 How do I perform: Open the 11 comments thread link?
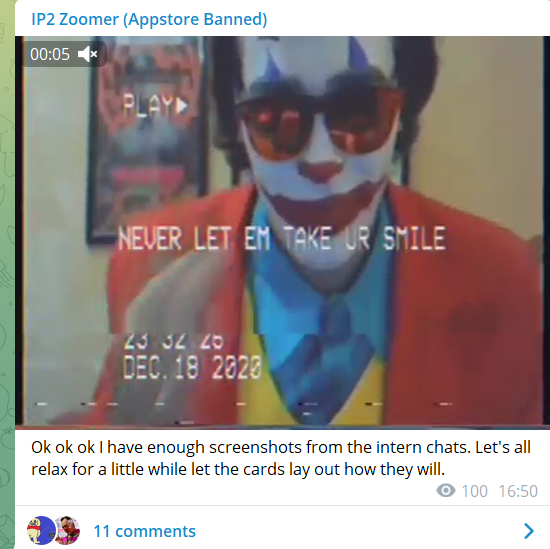[x=145, y=531]
